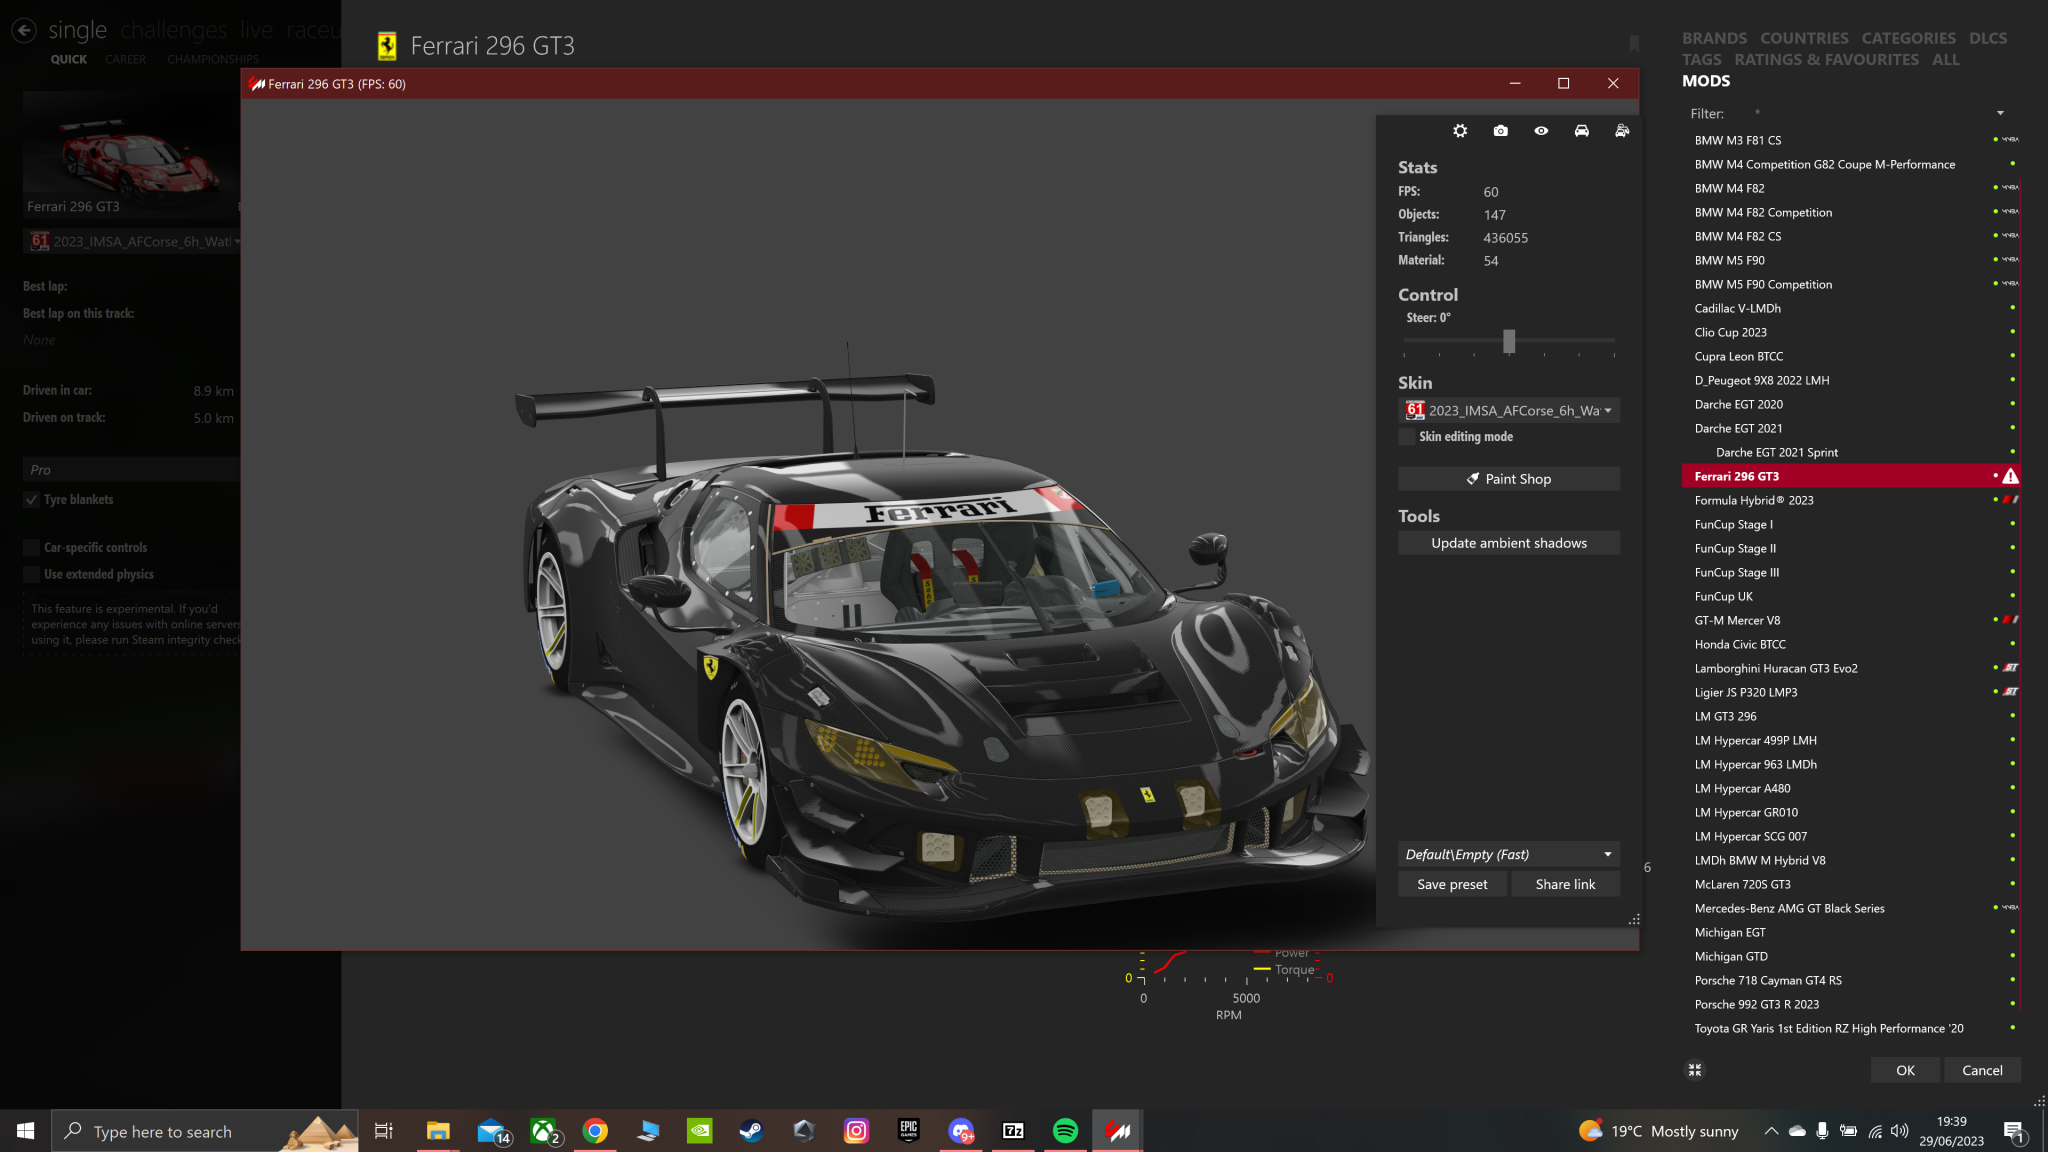This screenshot has height=1152, width=2048.
Task: Click the Share link button
Action: [x=1565, y=884]
